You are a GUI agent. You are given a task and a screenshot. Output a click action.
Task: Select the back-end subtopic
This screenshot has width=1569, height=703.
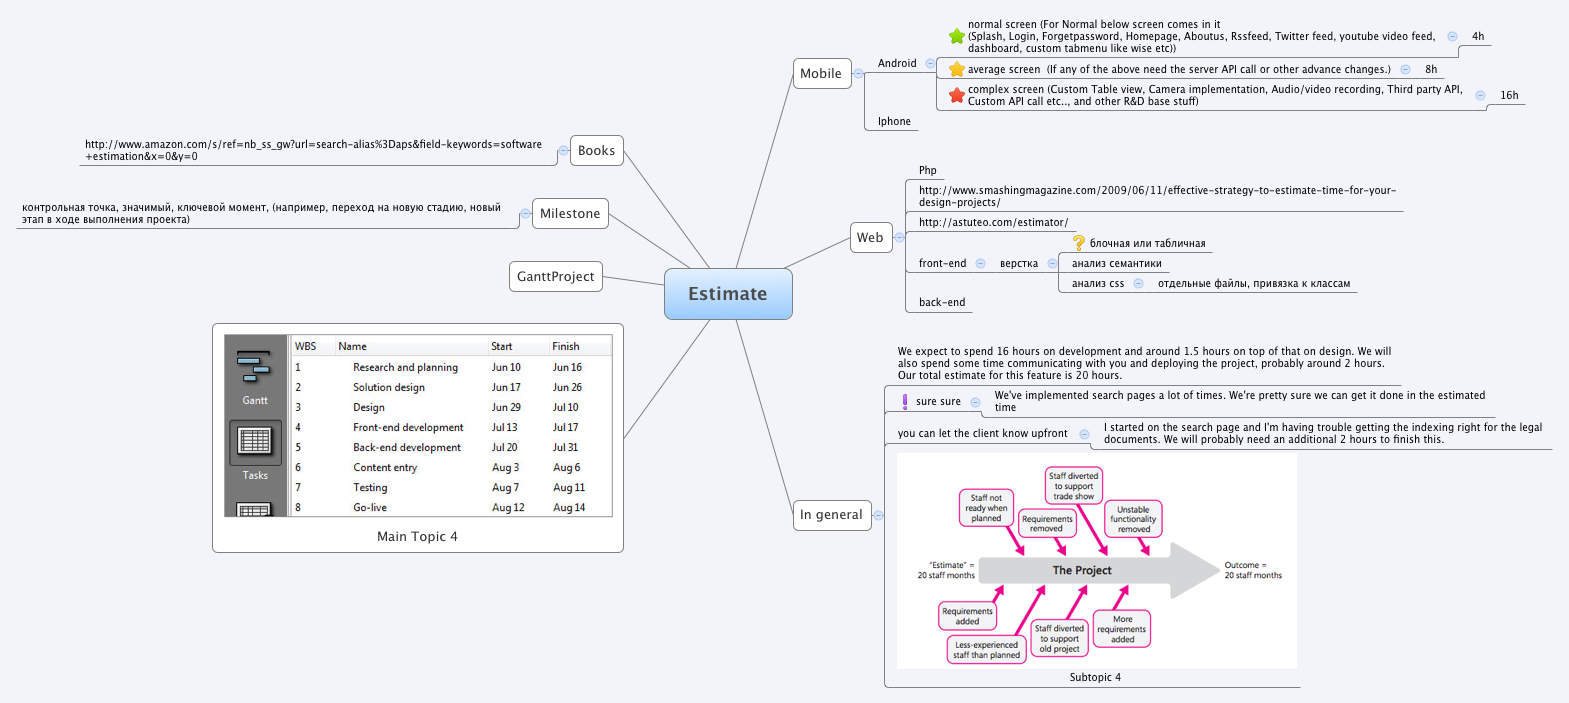click(x=942, y=302)
